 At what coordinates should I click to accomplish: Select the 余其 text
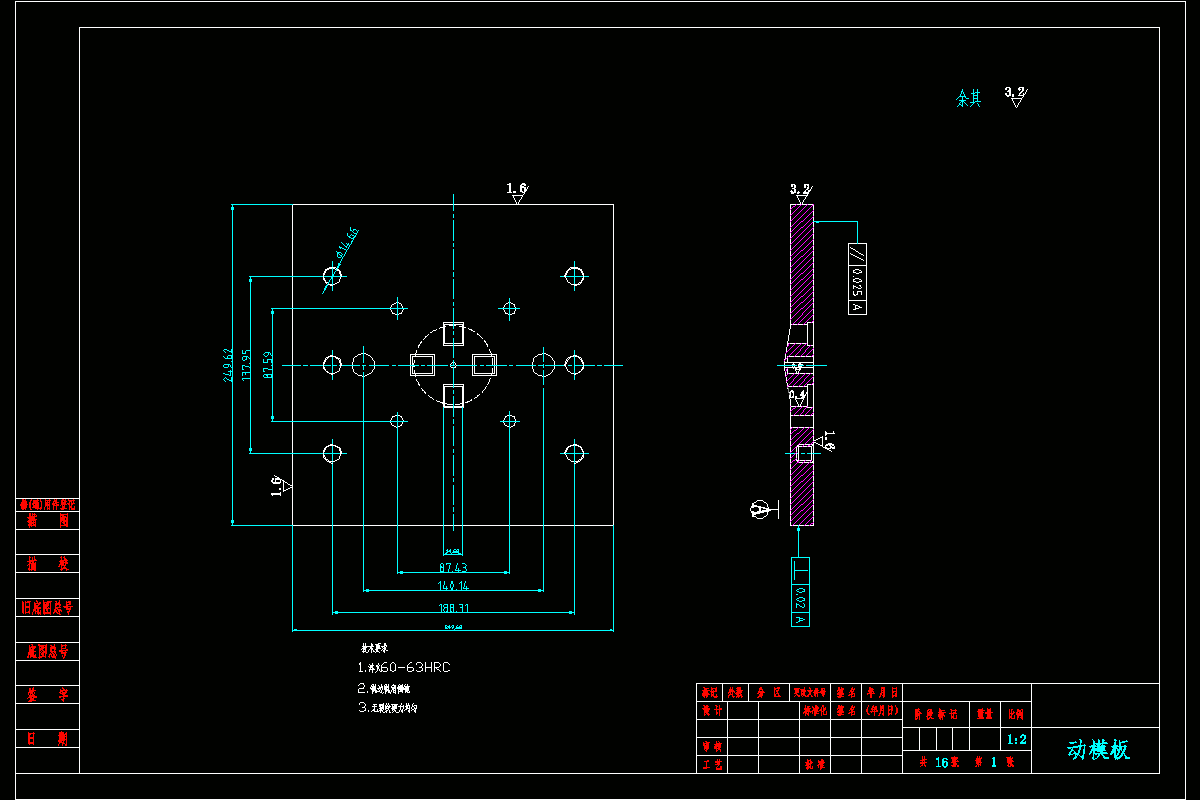click(x=969, y=98)
